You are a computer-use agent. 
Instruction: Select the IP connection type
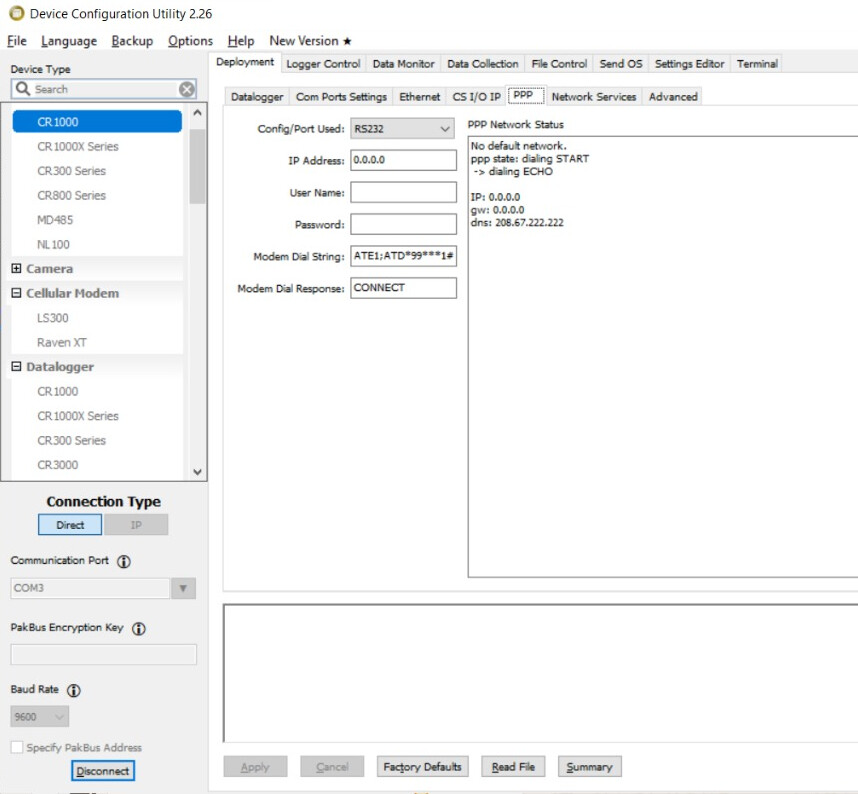(x=136, y=525)
